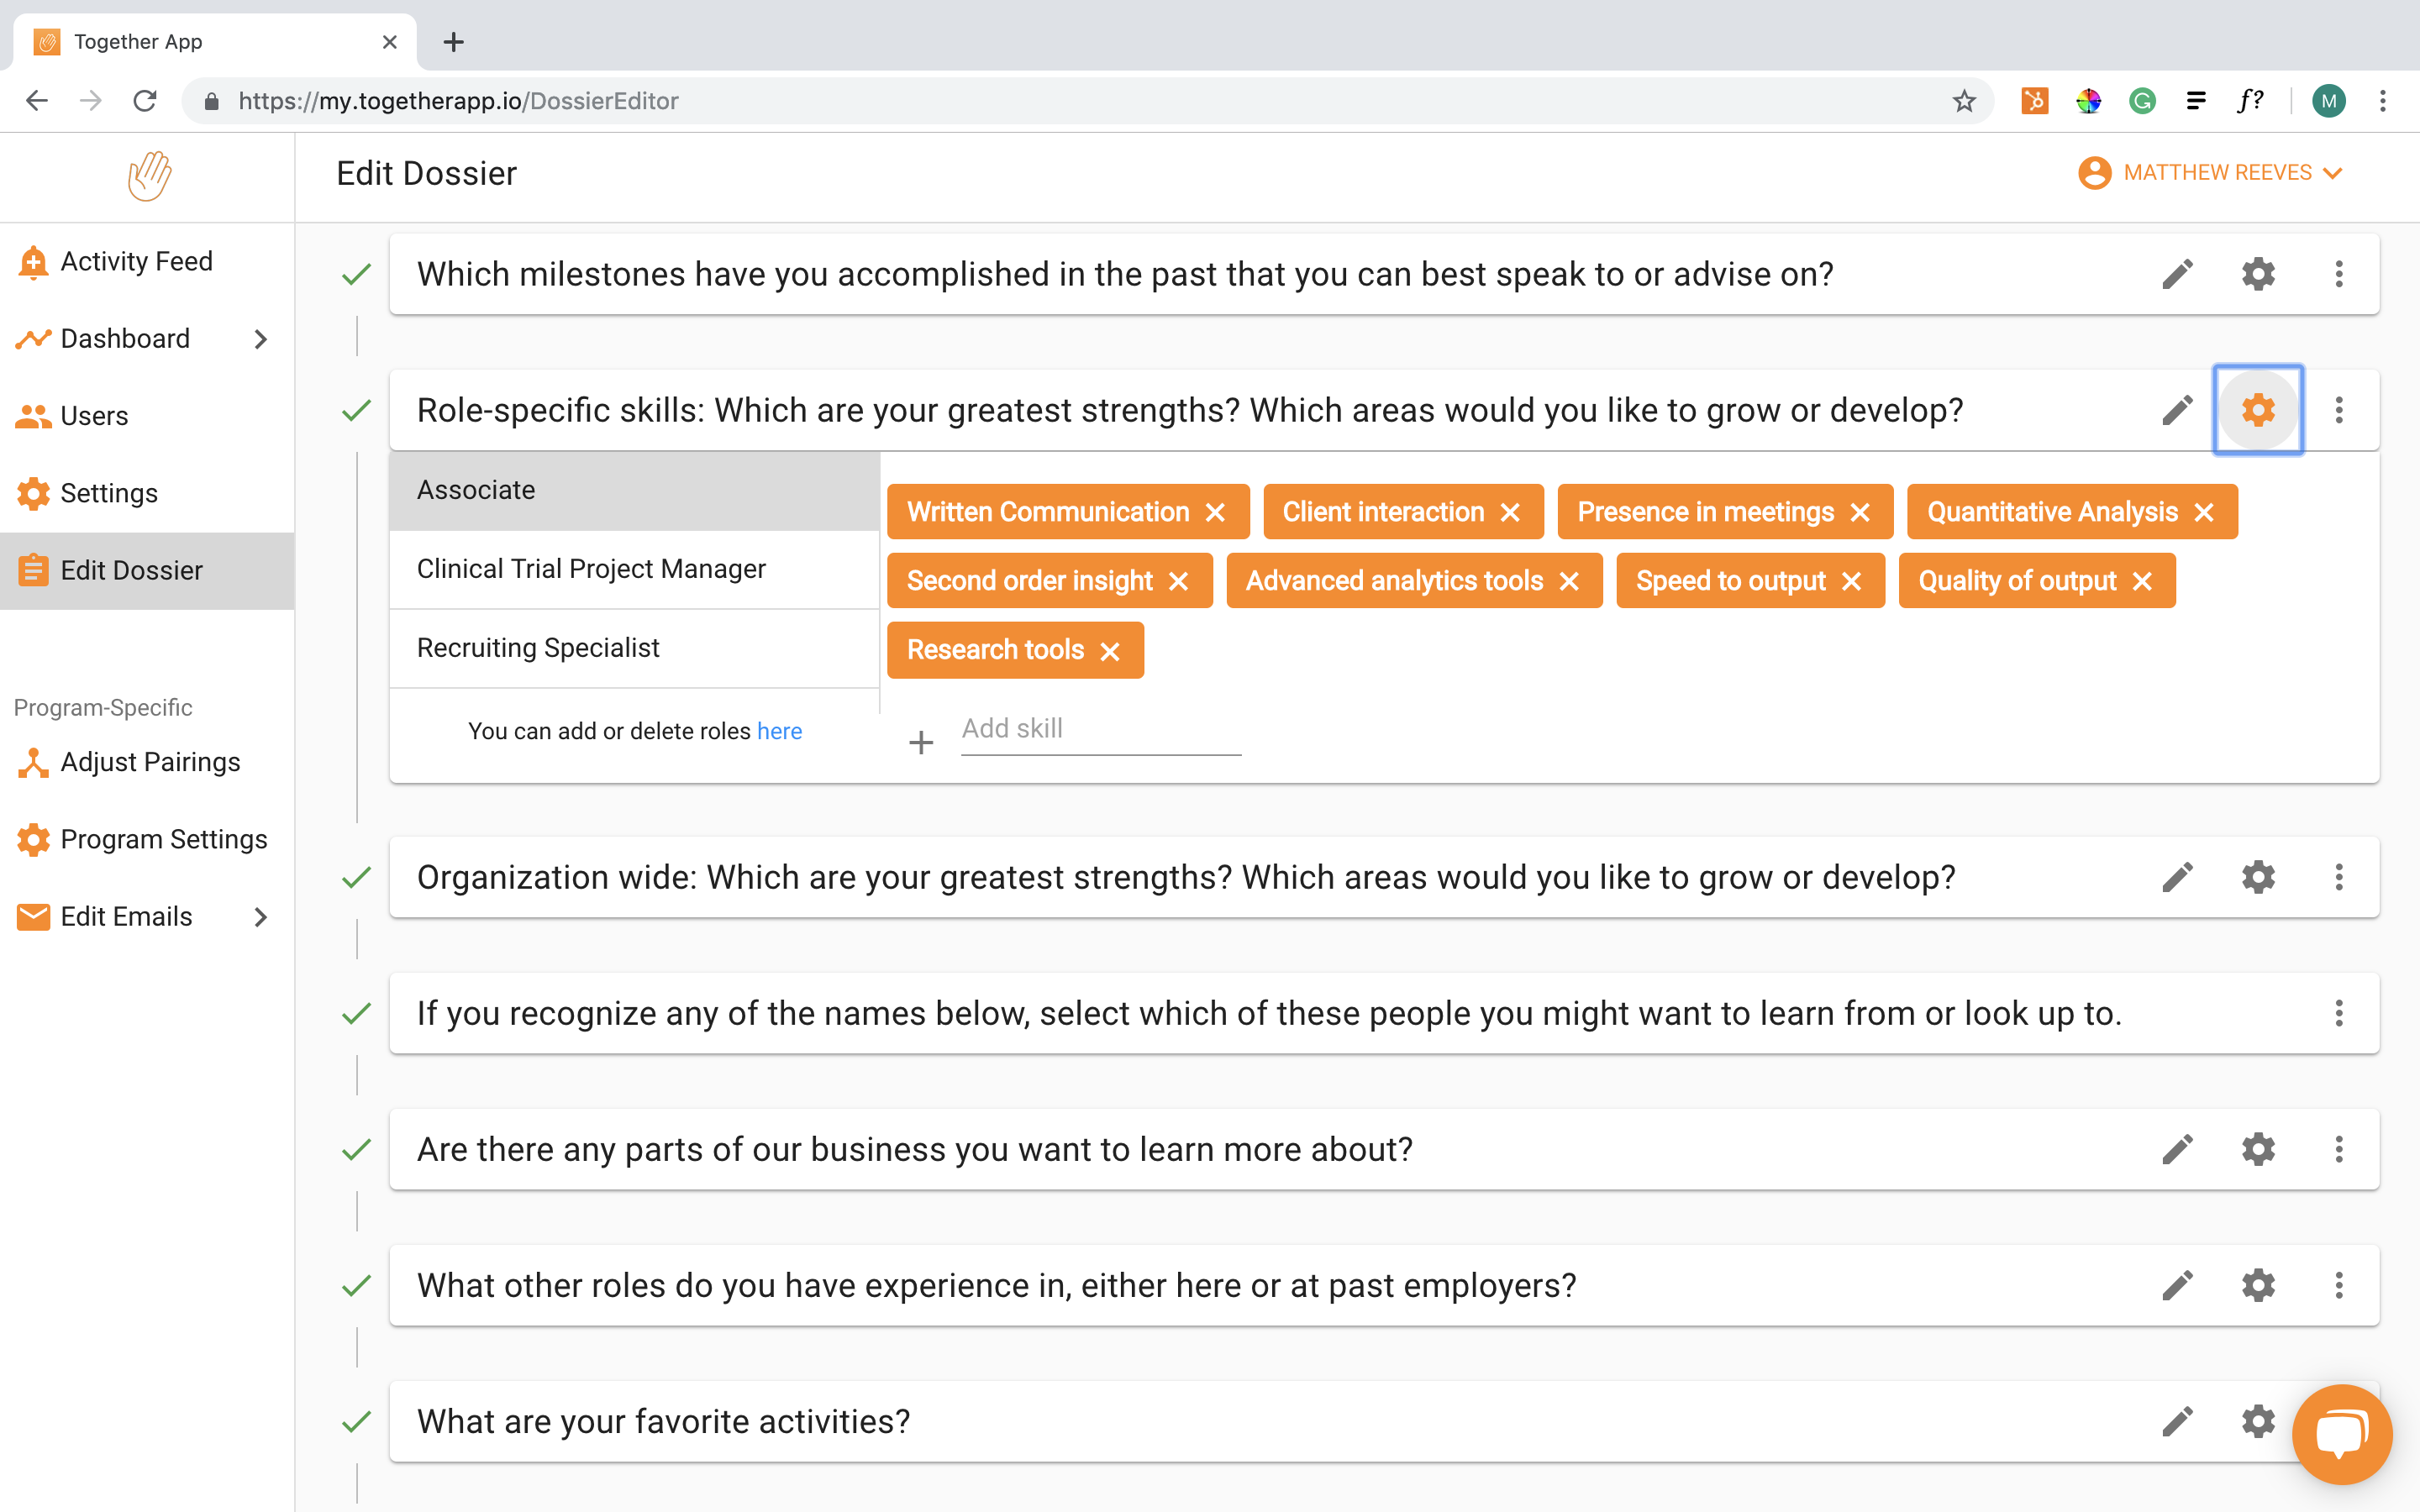
Task: Click the gear icon for favorite activities
Action: 2258,1421
